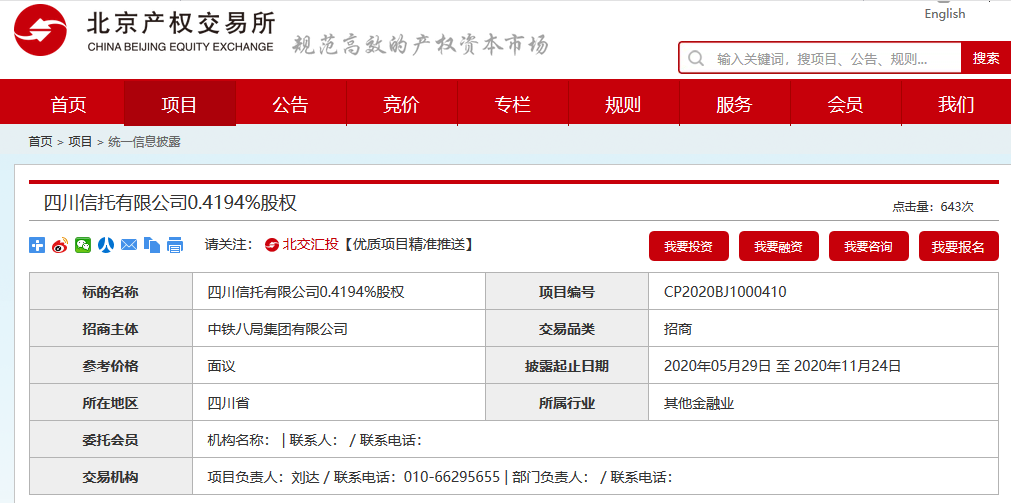Image resolution: width=1011 pixels, height=503 pixels.
Task: Click the 招商 transaction category value
Action: point(678,329)
